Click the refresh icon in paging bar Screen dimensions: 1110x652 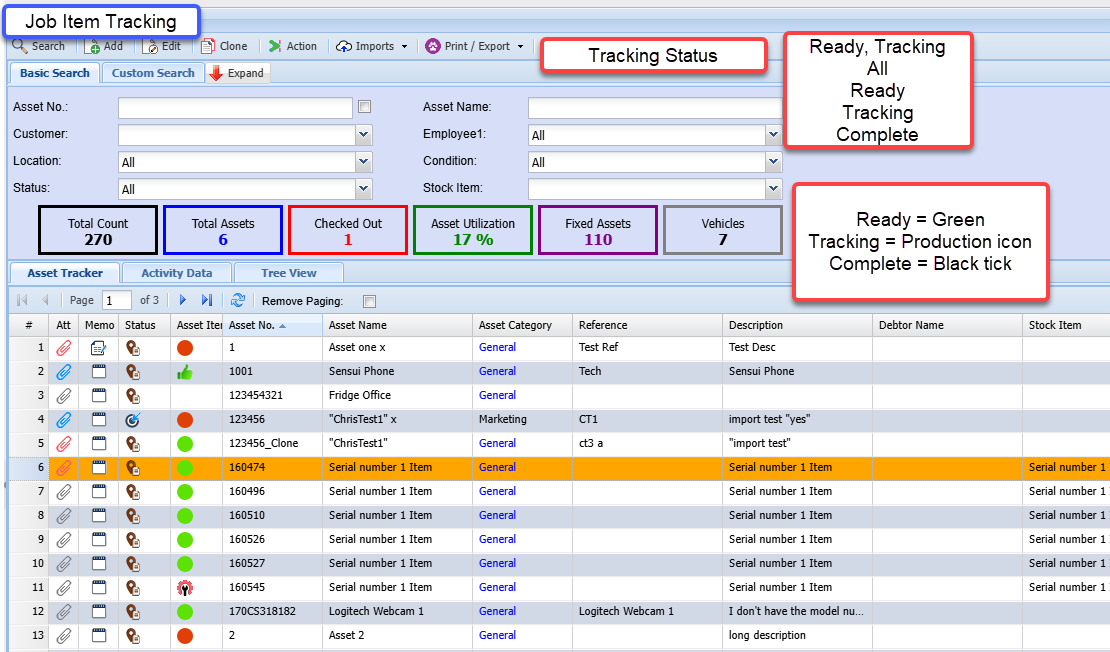[237, 300]
